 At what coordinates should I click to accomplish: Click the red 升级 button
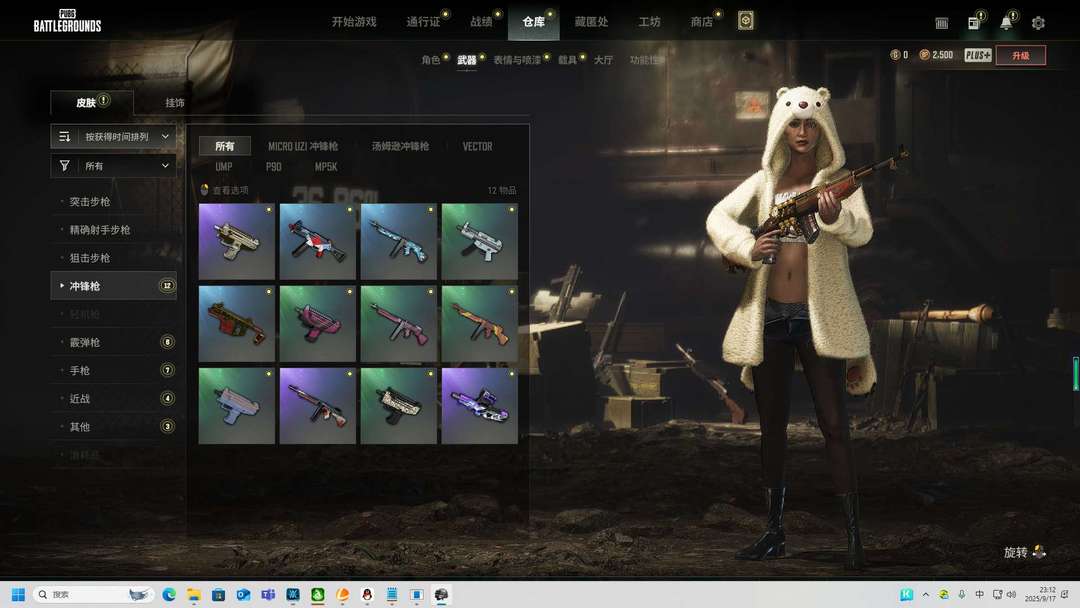pos(1021,55)
